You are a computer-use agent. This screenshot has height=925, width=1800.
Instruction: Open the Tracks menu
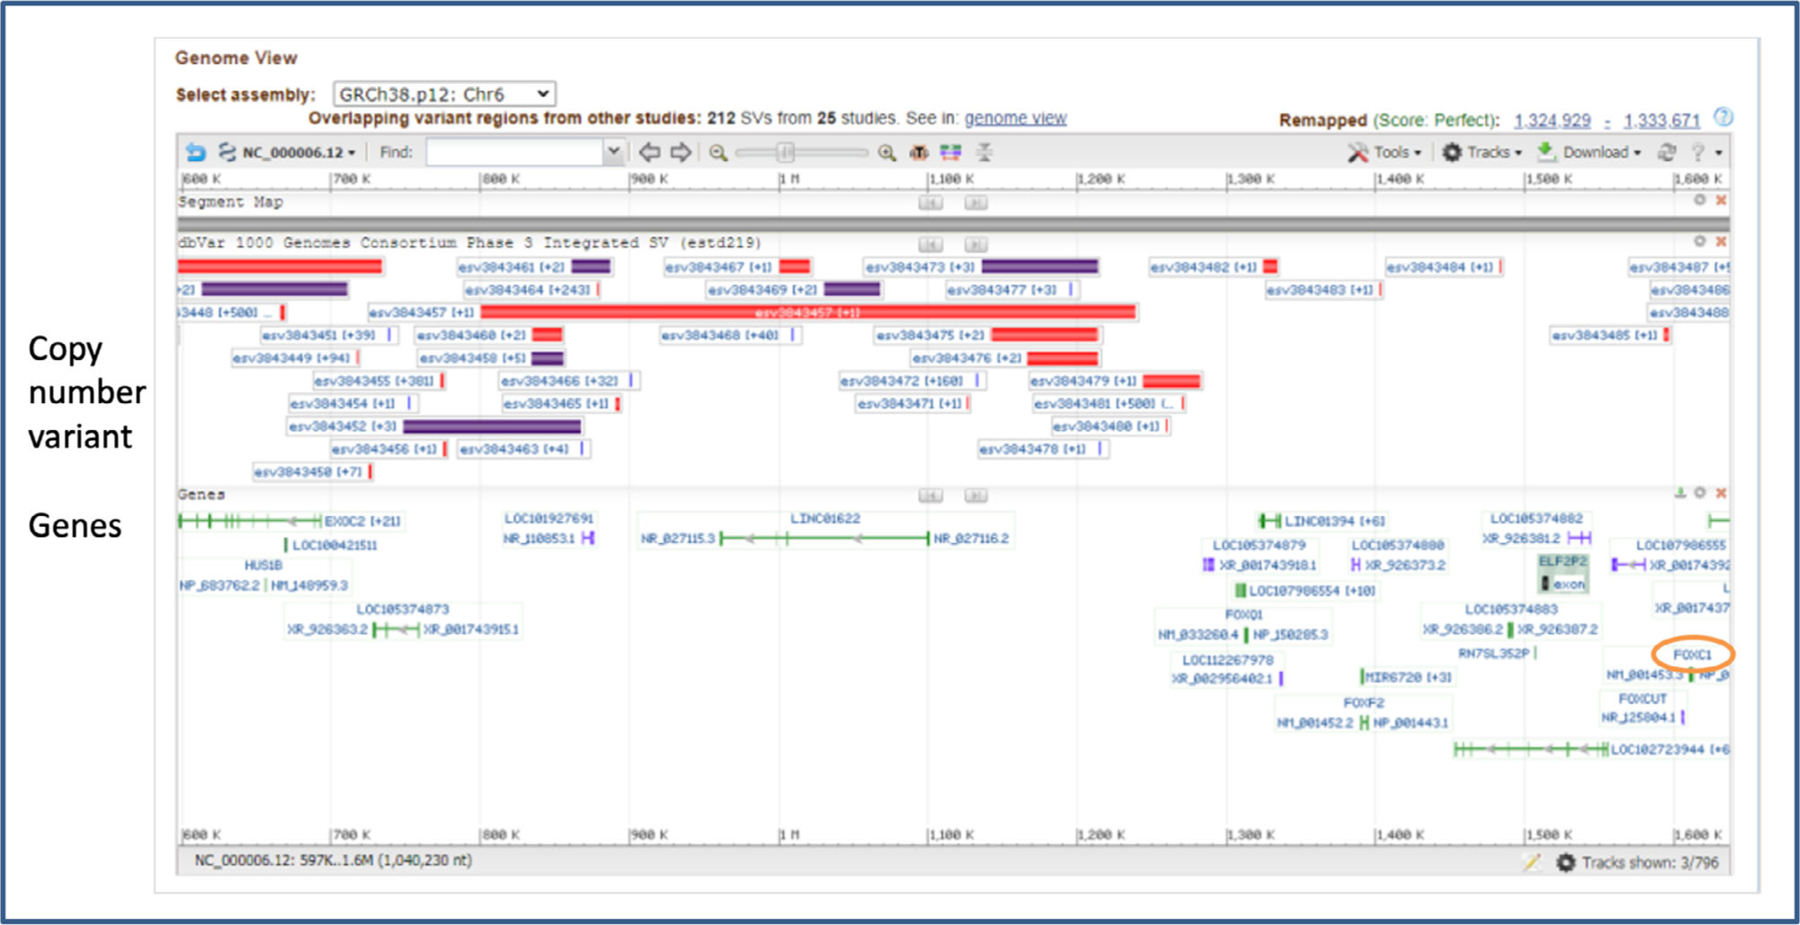1482,152
